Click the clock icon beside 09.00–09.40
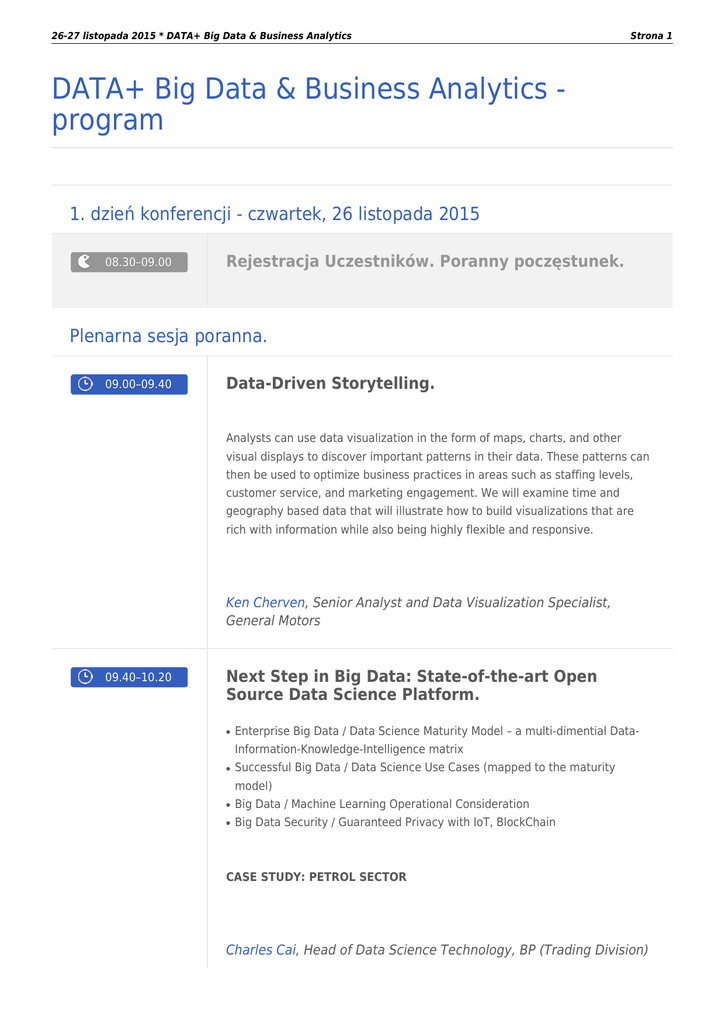The image size is (725, 1024). tap(86, 384)
